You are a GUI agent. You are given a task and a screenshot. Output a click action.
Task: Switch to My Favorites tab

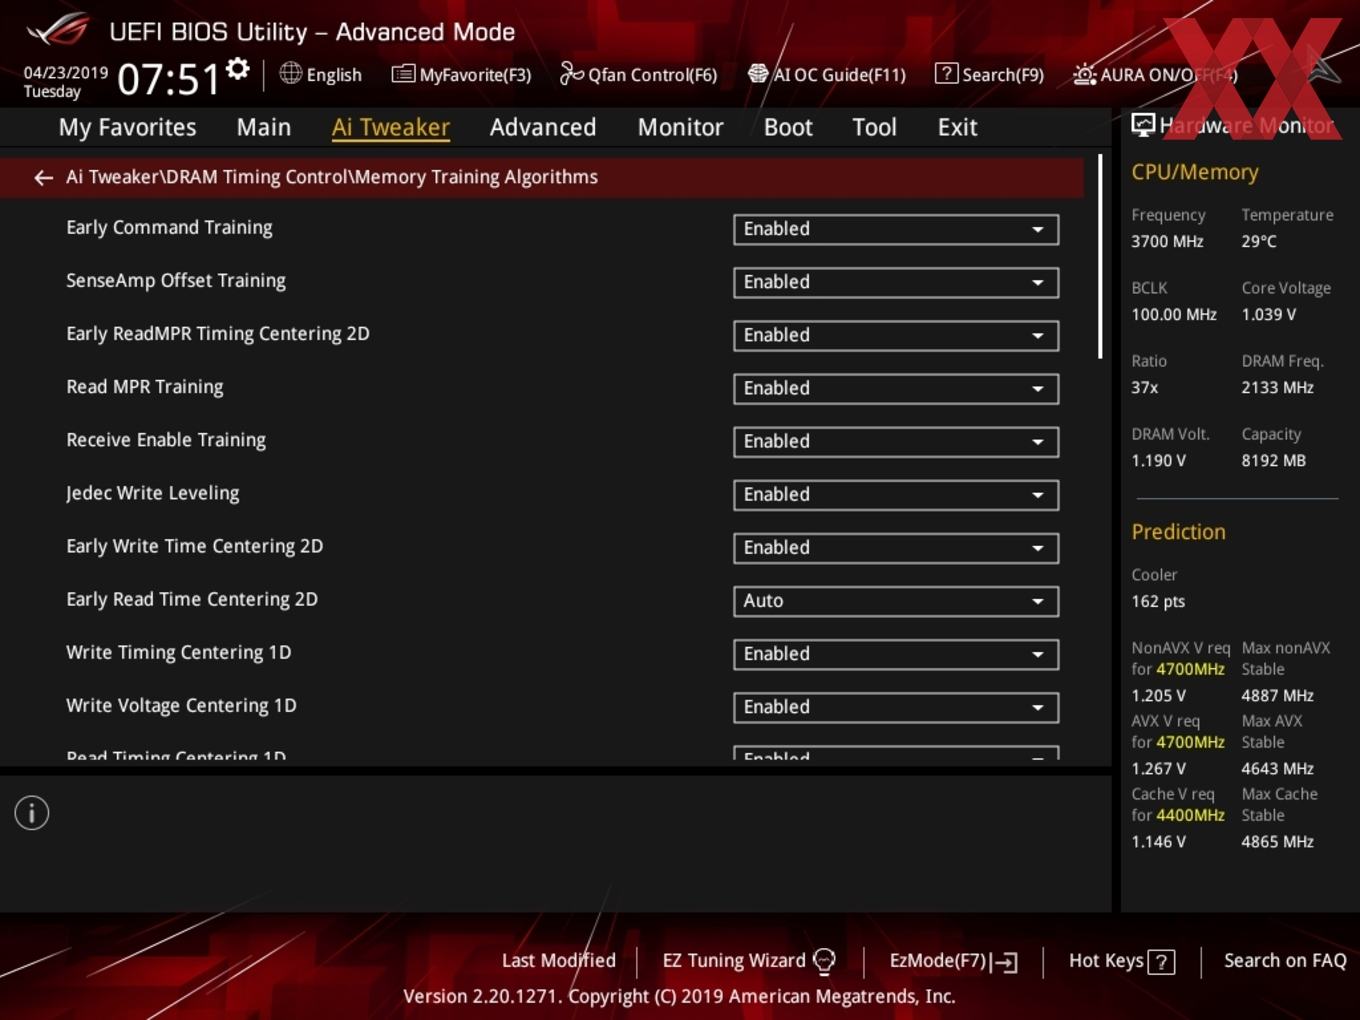click(x=127, y=127)
